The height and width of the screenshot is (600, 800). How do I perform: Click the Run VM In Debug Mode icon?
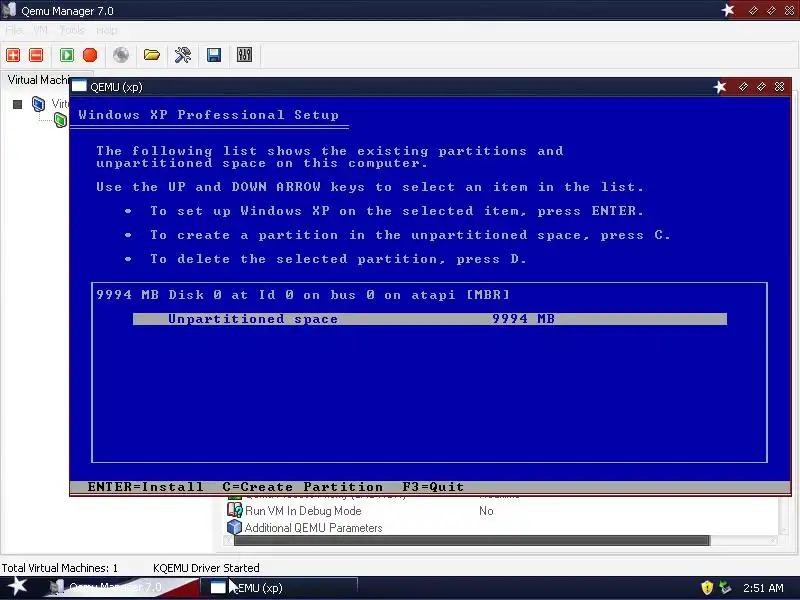pos(234,510)
